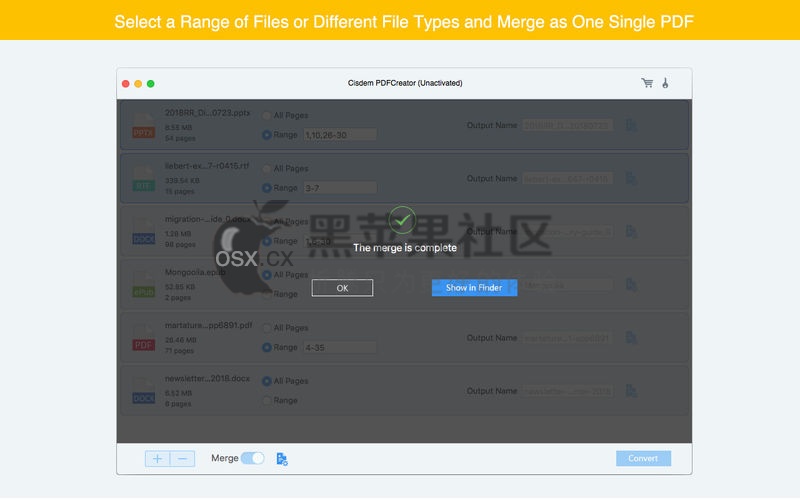Select All Pages for liebert rtf file
Screen dimensions: 800x500
pos(266,169)
